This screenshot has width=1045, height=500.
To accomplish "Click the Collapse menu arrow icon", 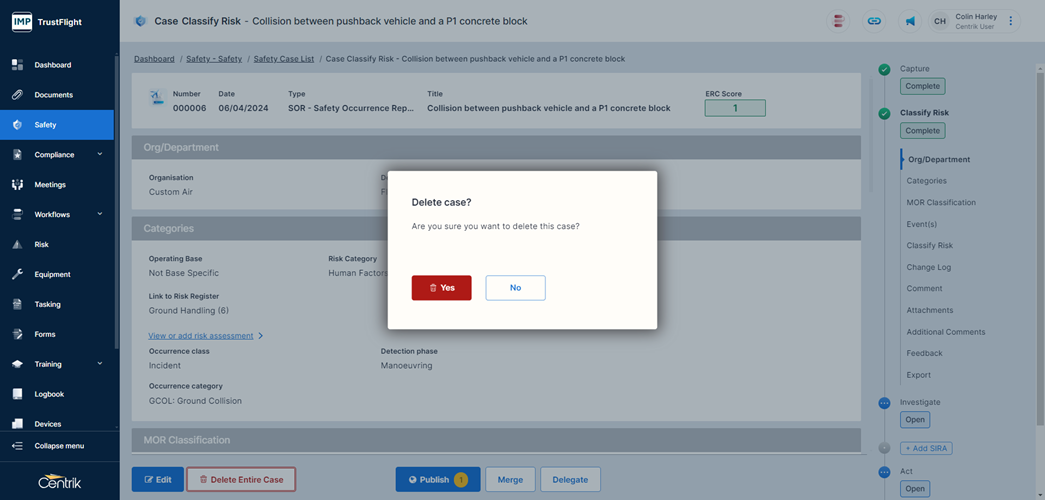I will (18, 446).
